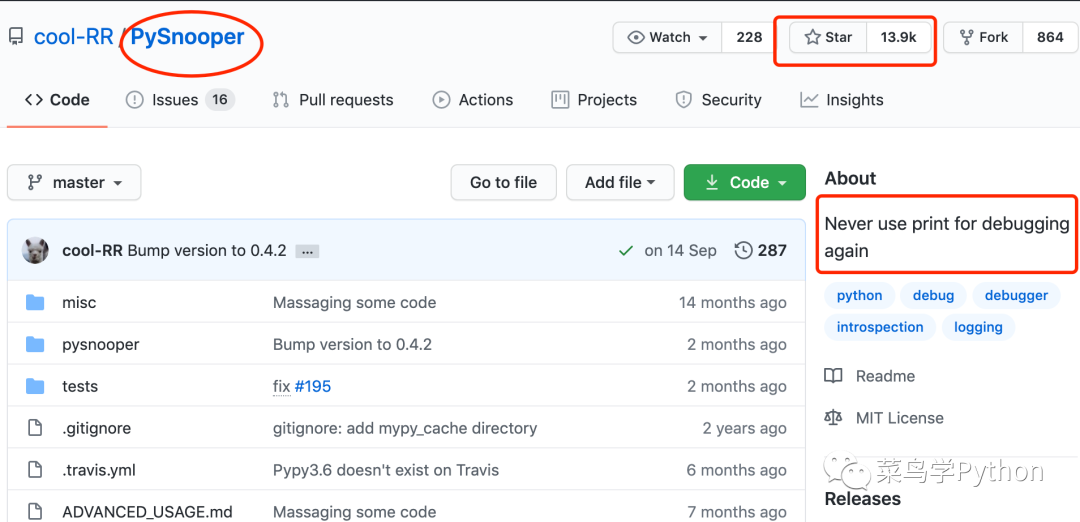This screenshot has height=522, width=1080.
Task: Select the introspection topic tag
Action: pyautogui.click(x=880, y=327)
